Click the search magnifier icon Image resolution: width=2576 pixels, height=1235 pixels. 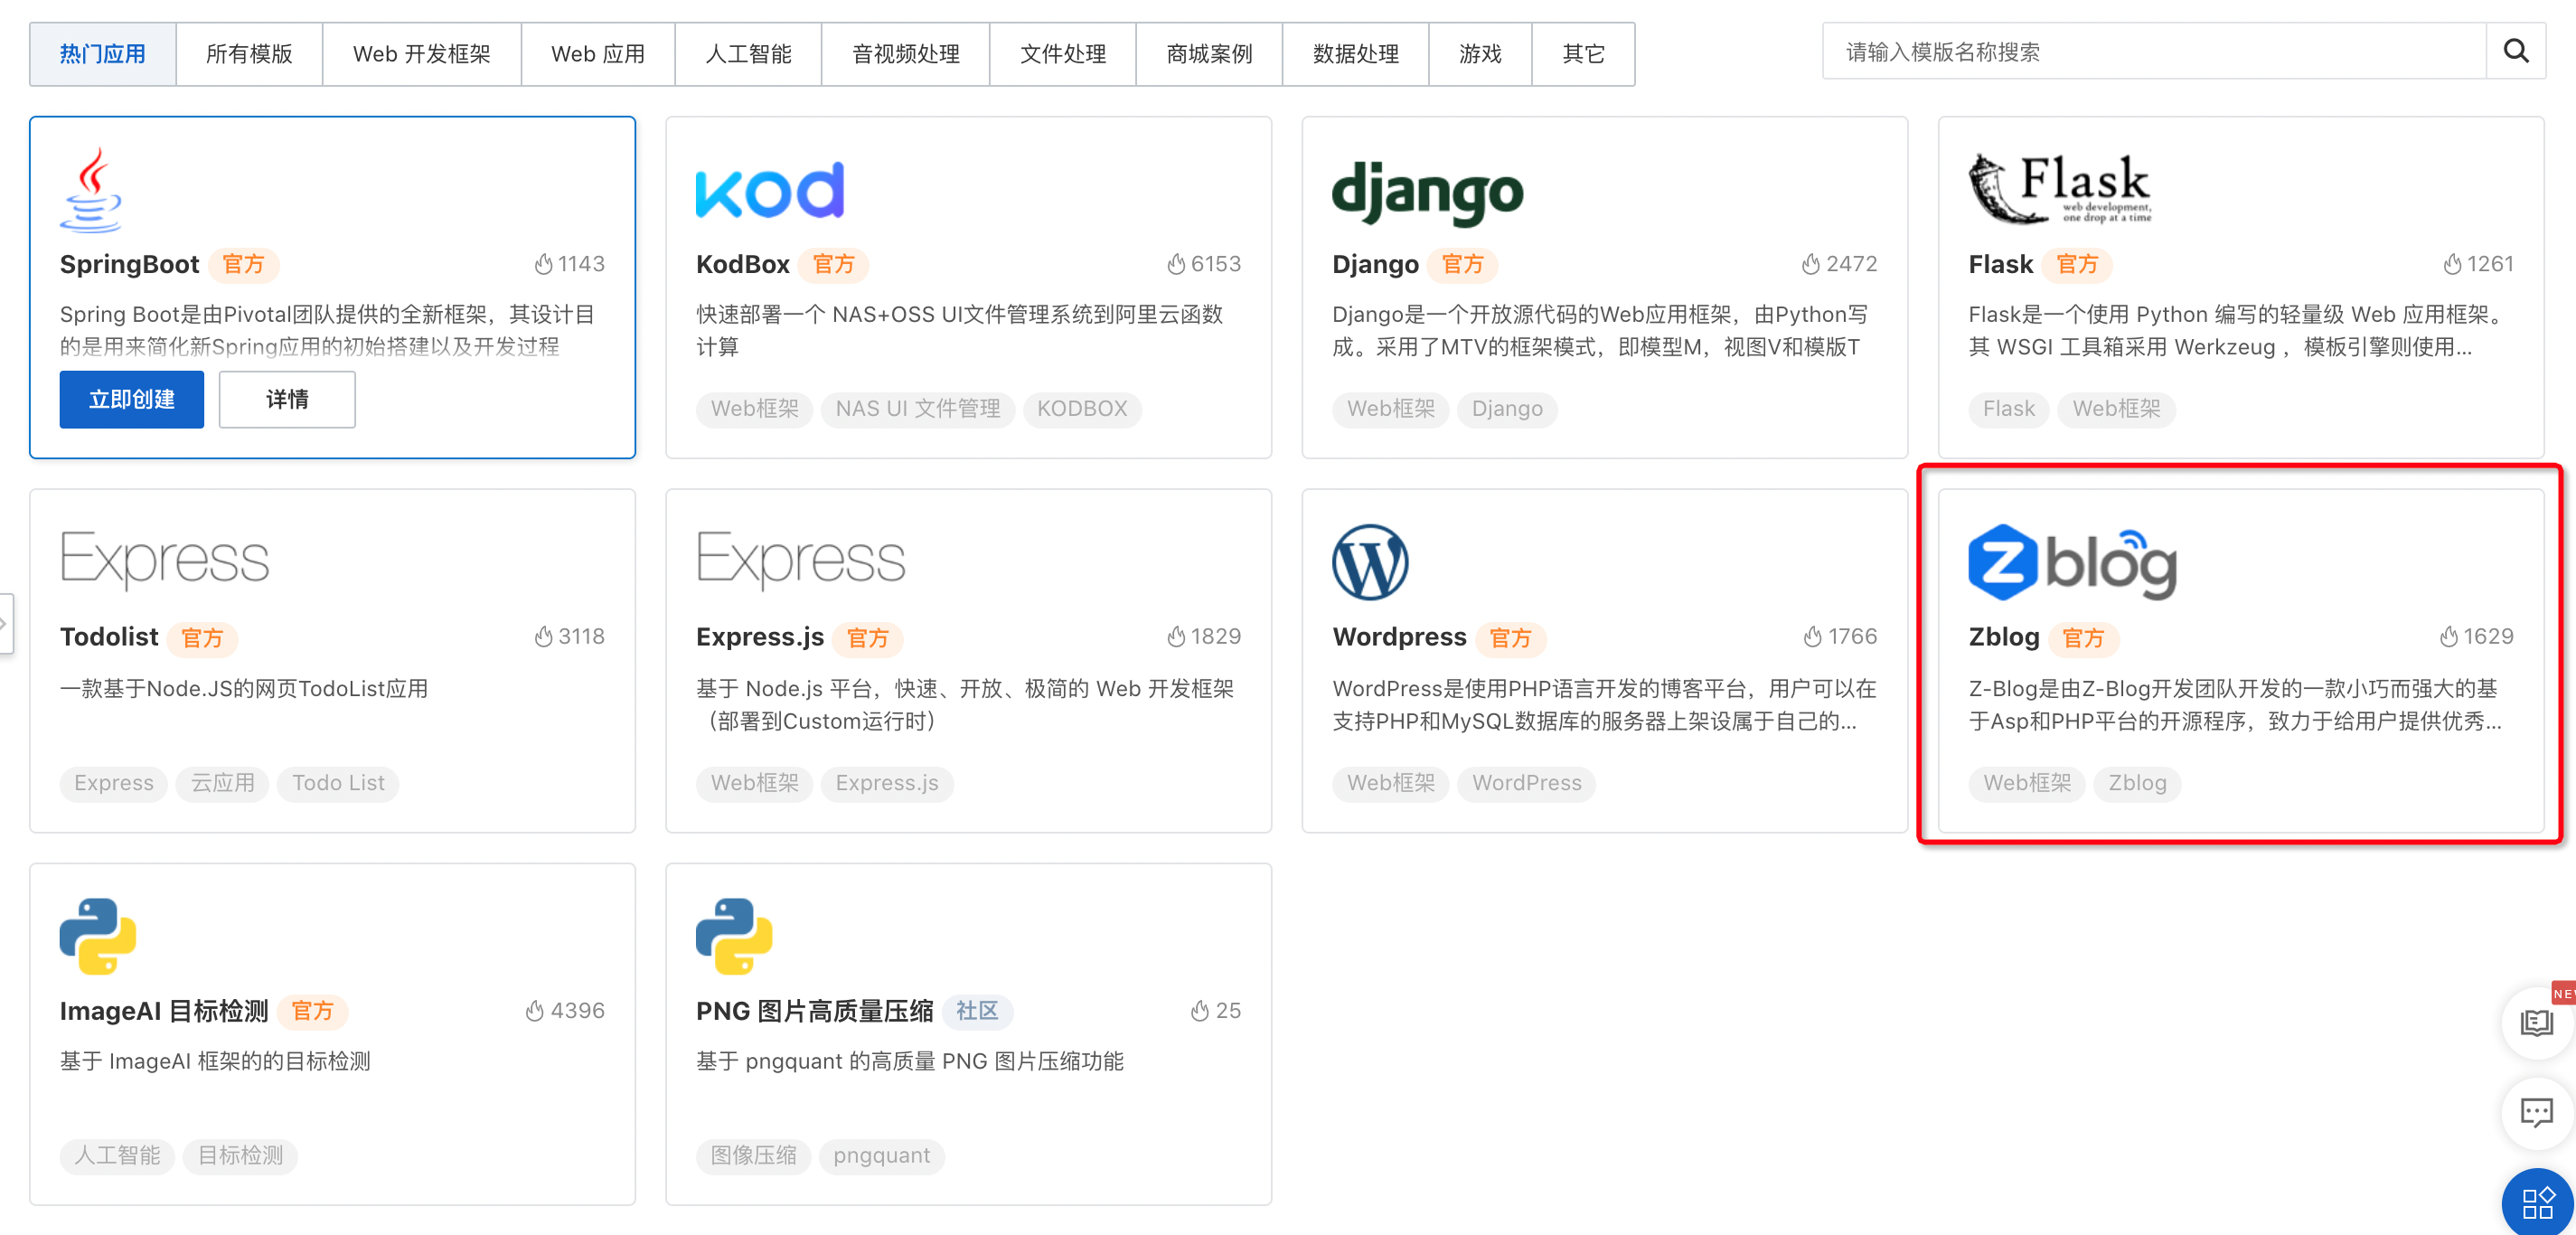coord(2515,51)
